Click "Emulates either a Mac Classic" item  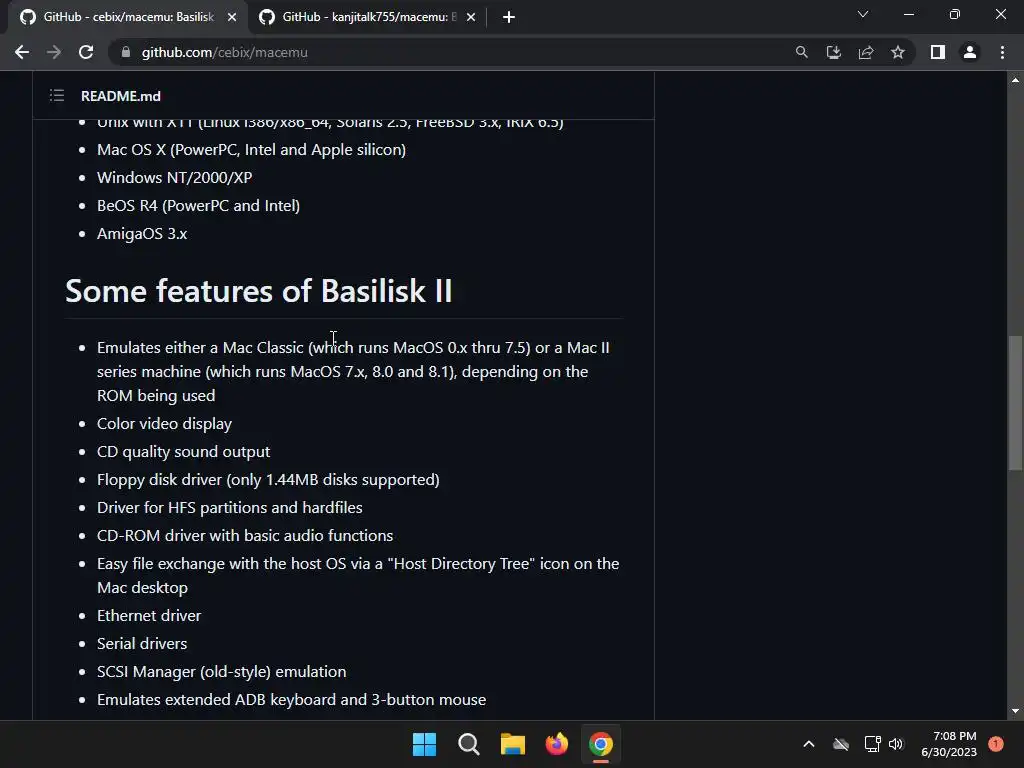(353, 372)
